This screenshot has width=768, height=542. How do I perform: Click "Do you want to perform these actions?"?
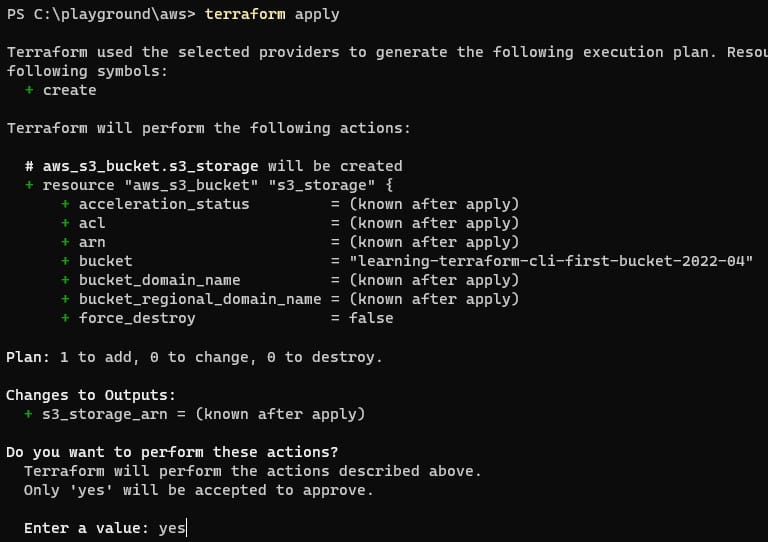tap(172, 452)
